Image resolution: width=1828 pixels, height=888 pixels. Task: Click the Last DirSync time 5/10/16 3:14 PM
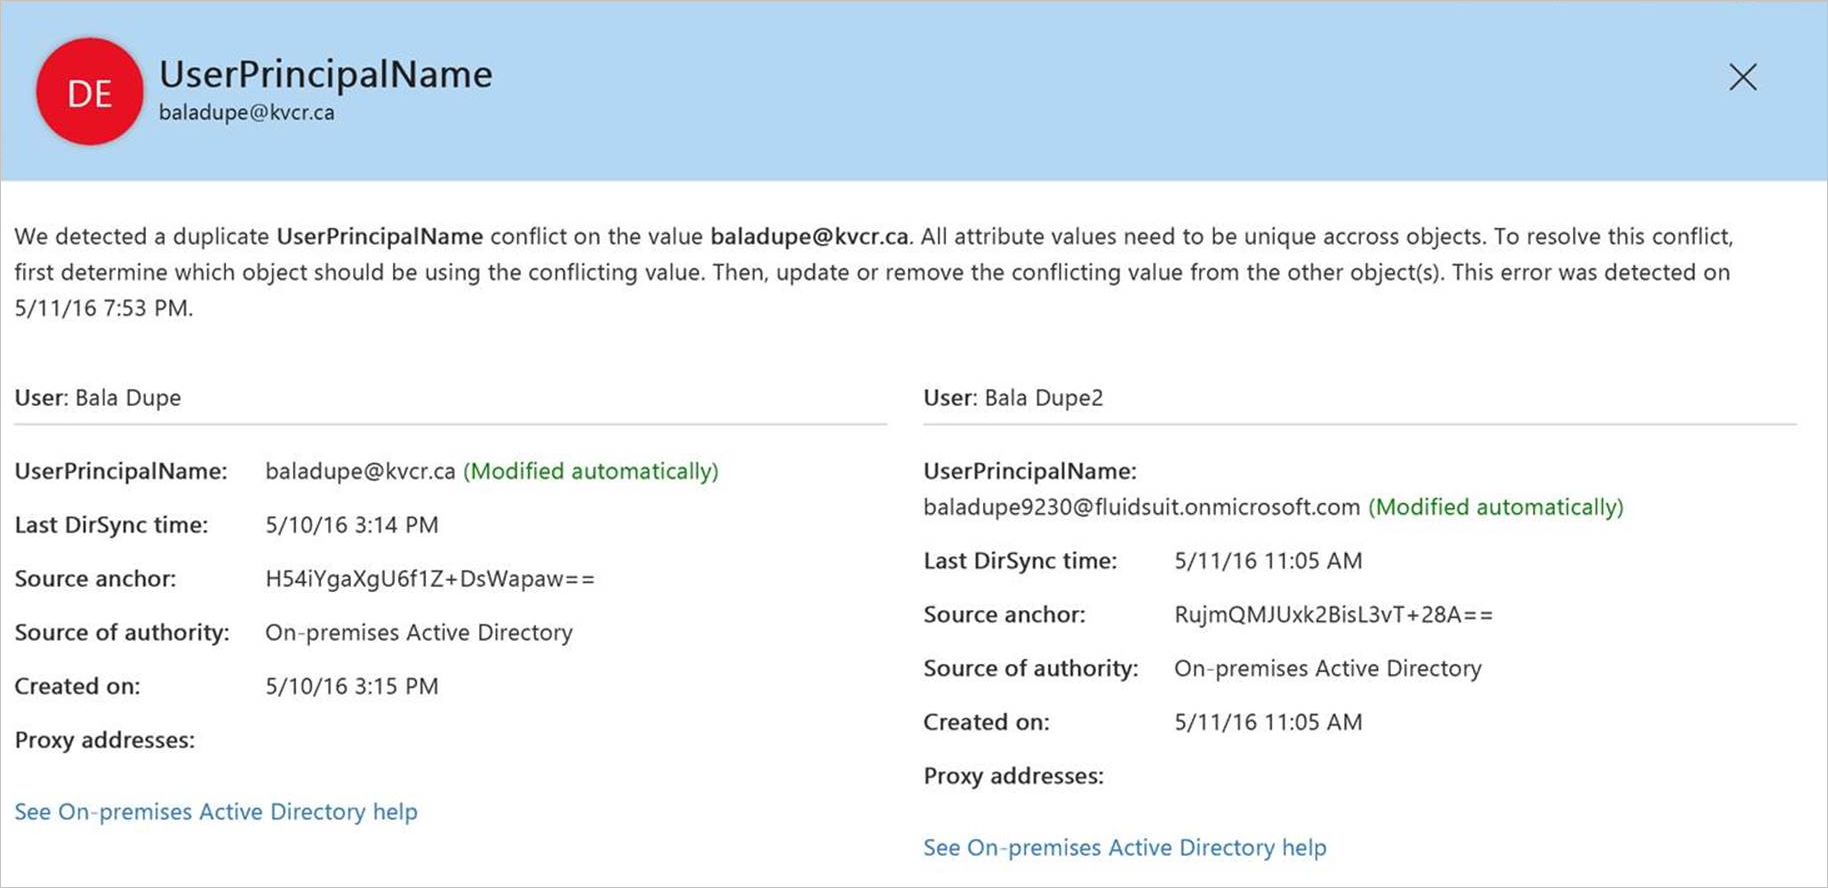tap(352, 525)
